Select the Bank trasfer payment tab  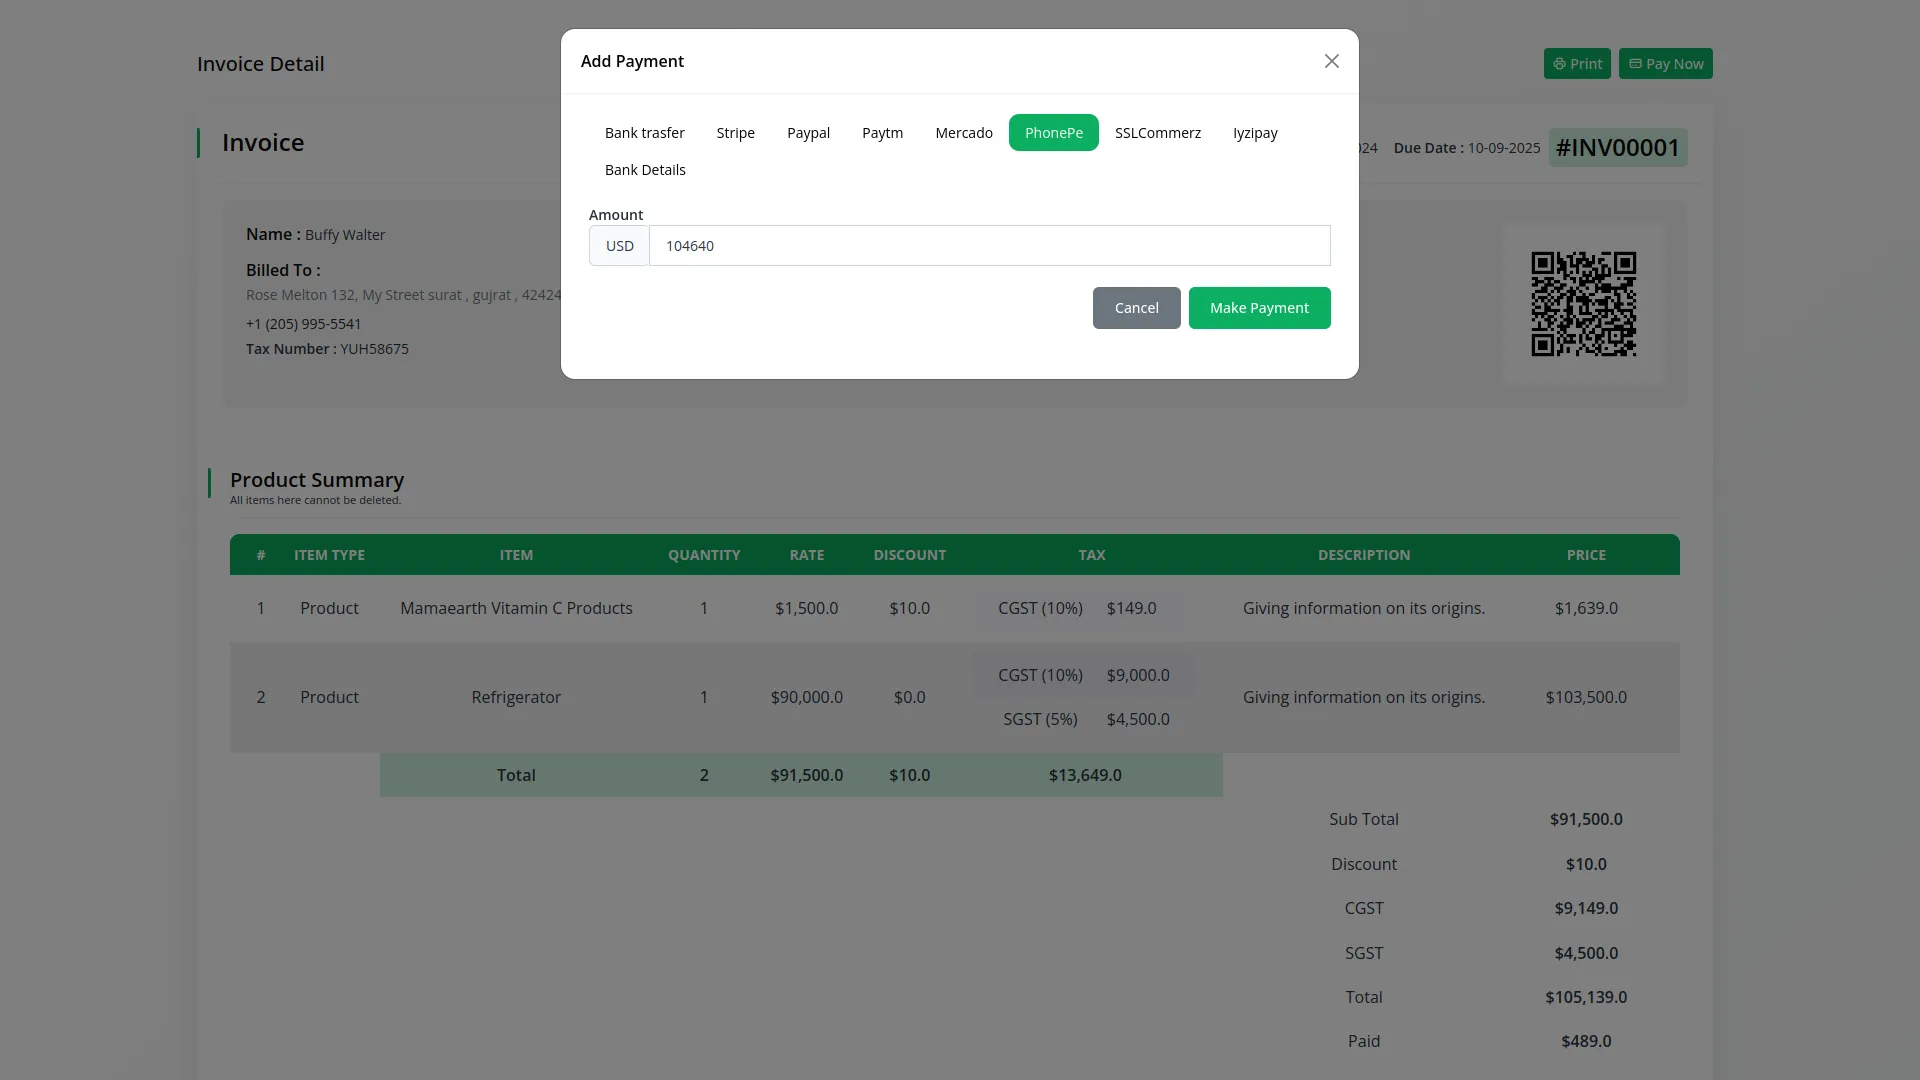pos(644,133)
